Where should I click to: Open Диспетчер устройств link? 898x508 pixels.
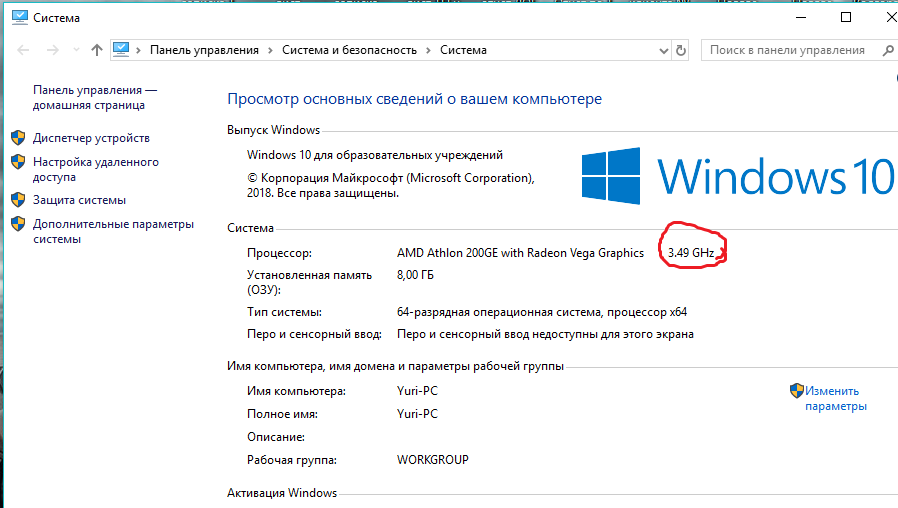[91, 138]
